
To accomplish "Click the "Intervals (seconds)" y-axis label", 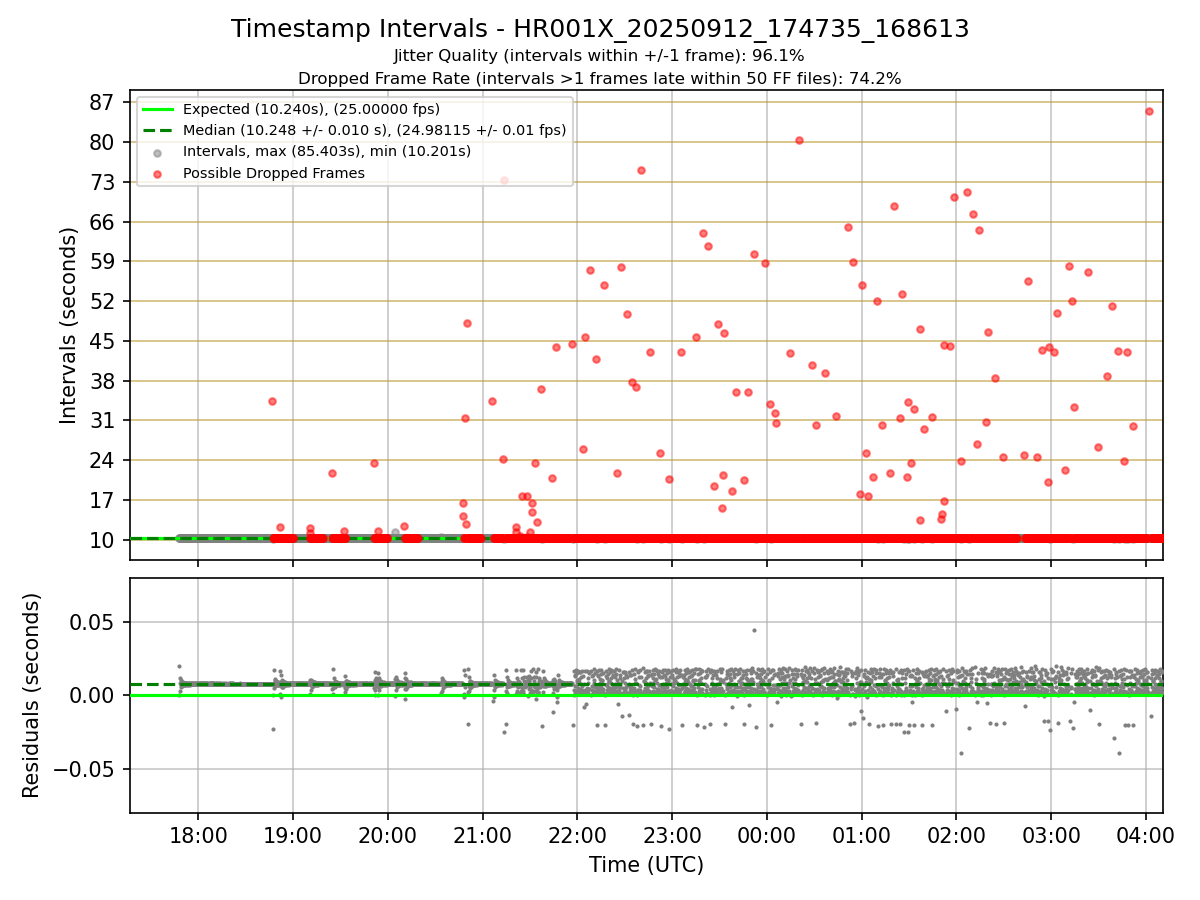I will [68, 325].
